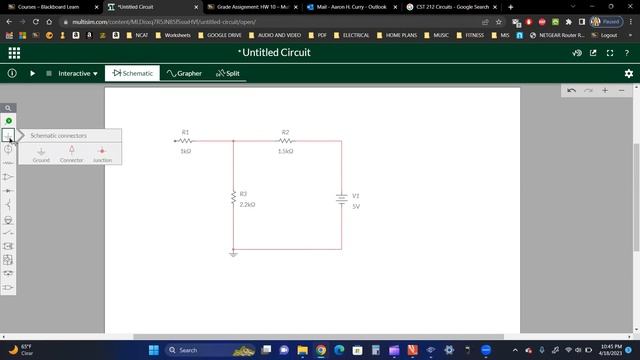The height and width of the screenshot is (360, 640).
Task: Bookmark this page with the star
Action: (x=498, y=22)
